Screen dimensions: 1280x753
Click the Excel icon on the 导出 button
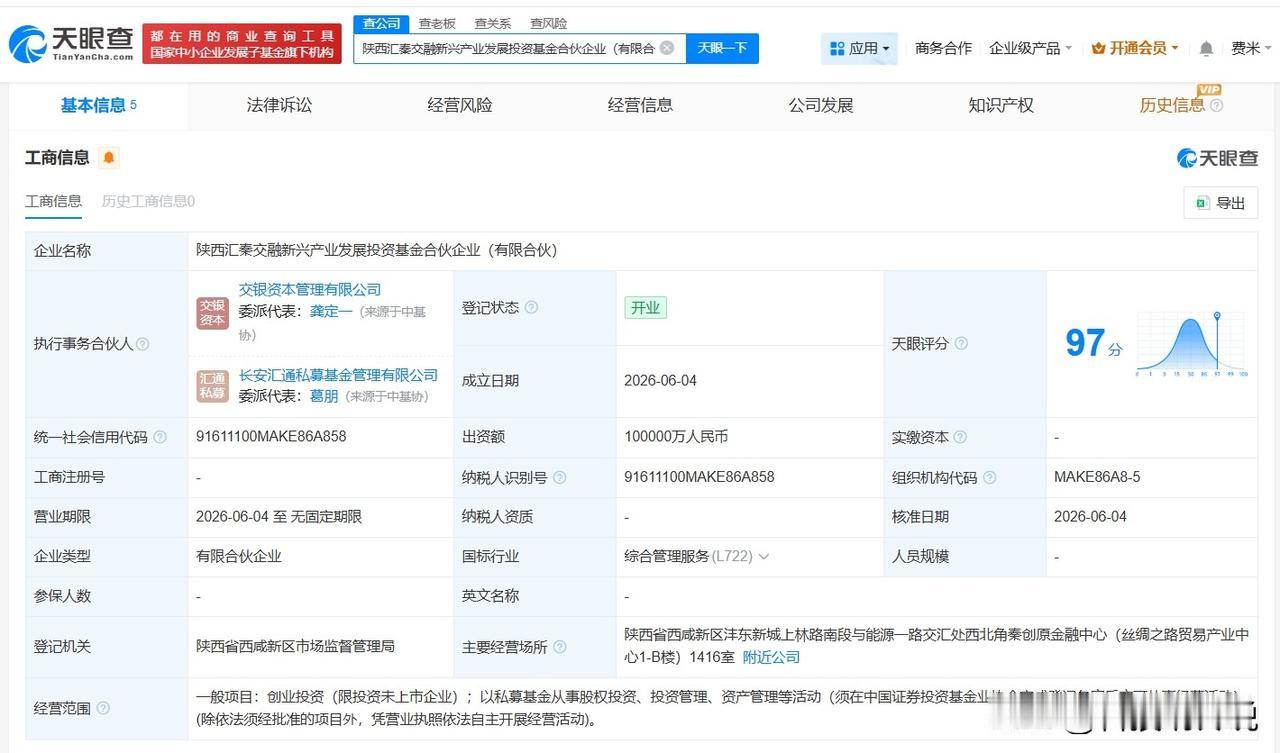click(x=1202, y=203)
